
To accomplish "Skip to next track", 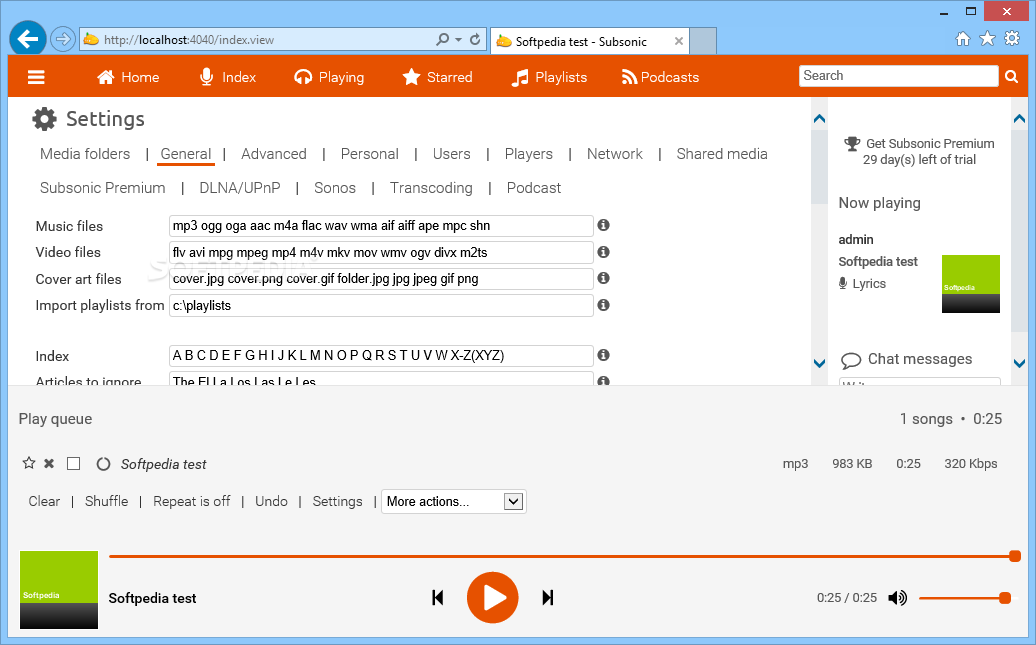I will click(548, 598).
